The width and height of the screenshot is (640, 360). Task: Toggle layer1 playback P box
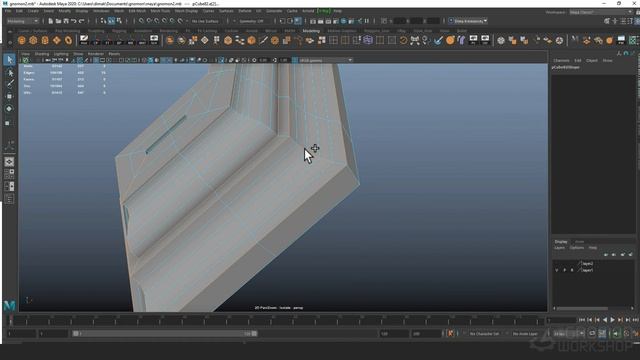pyautogui.click(x=564, y=270)
